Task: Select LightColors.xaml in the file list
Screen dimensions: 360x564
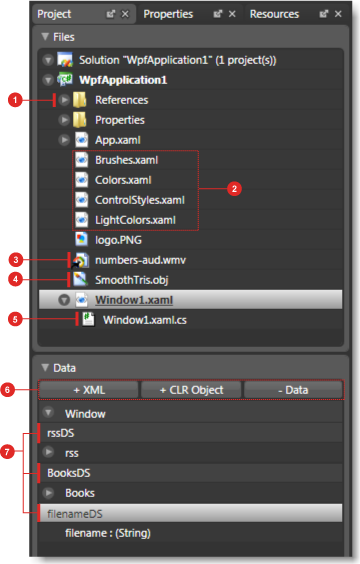Action: [x=135, y=220]
